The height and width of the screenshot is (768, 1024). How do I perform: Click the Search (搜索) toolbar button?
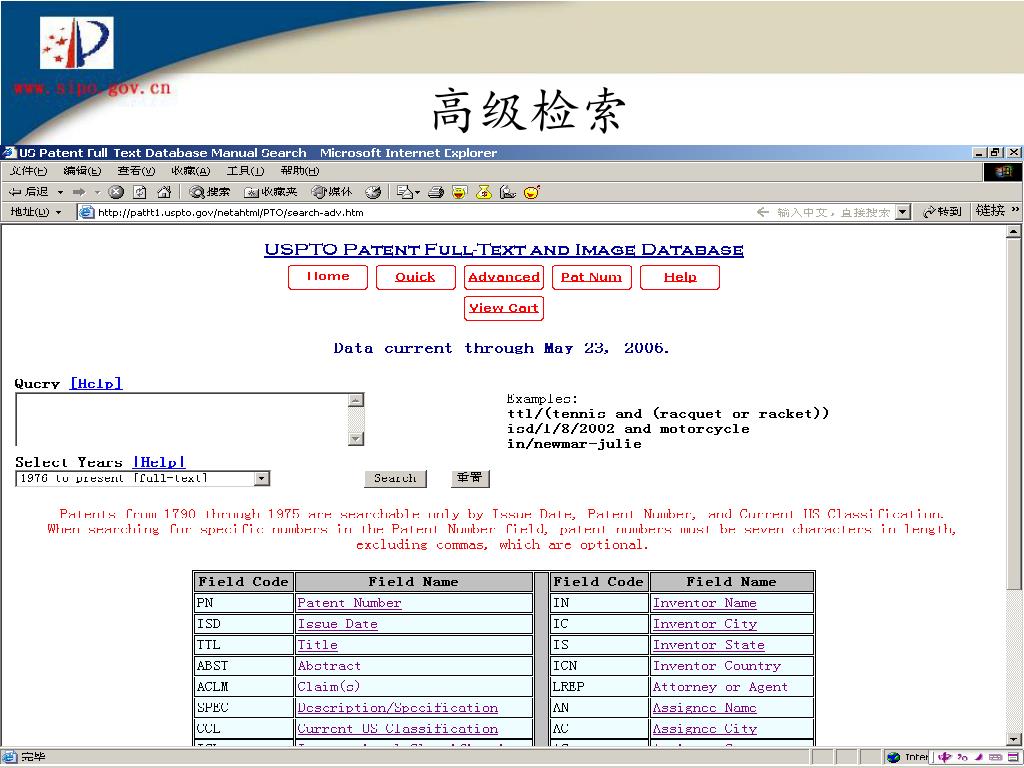(210, 192)
